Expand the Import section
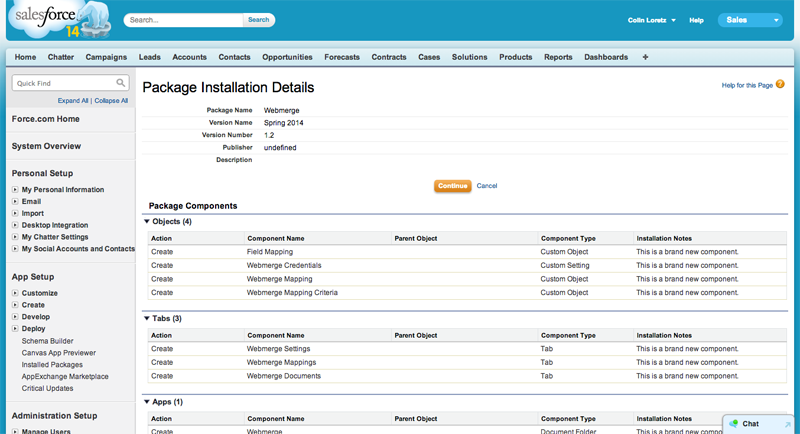The width and height of the screenshot is (800, 434). click(15, 213)
